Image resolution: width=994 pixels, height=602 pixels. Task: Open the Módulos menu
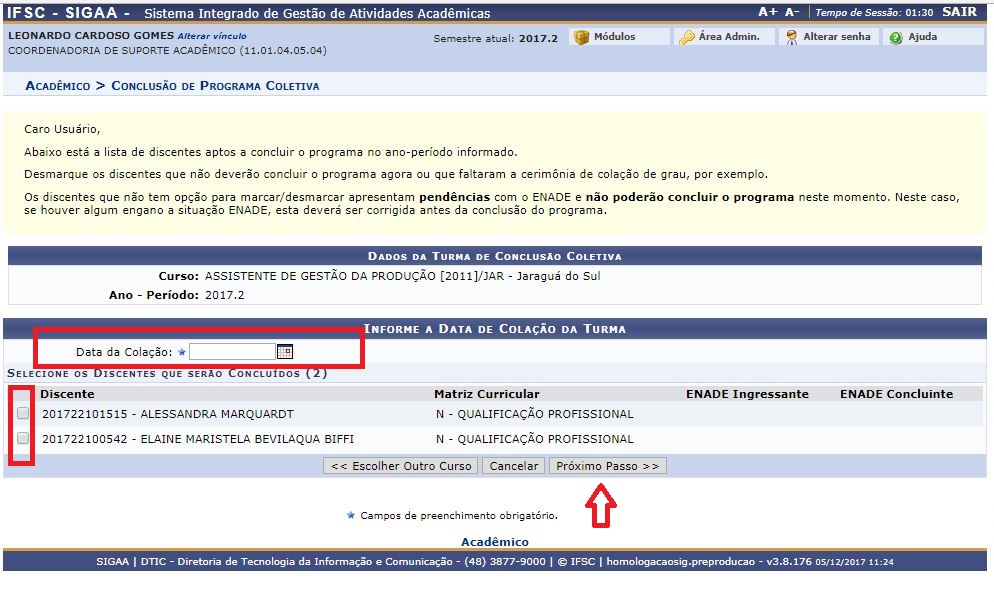(614, 37)
